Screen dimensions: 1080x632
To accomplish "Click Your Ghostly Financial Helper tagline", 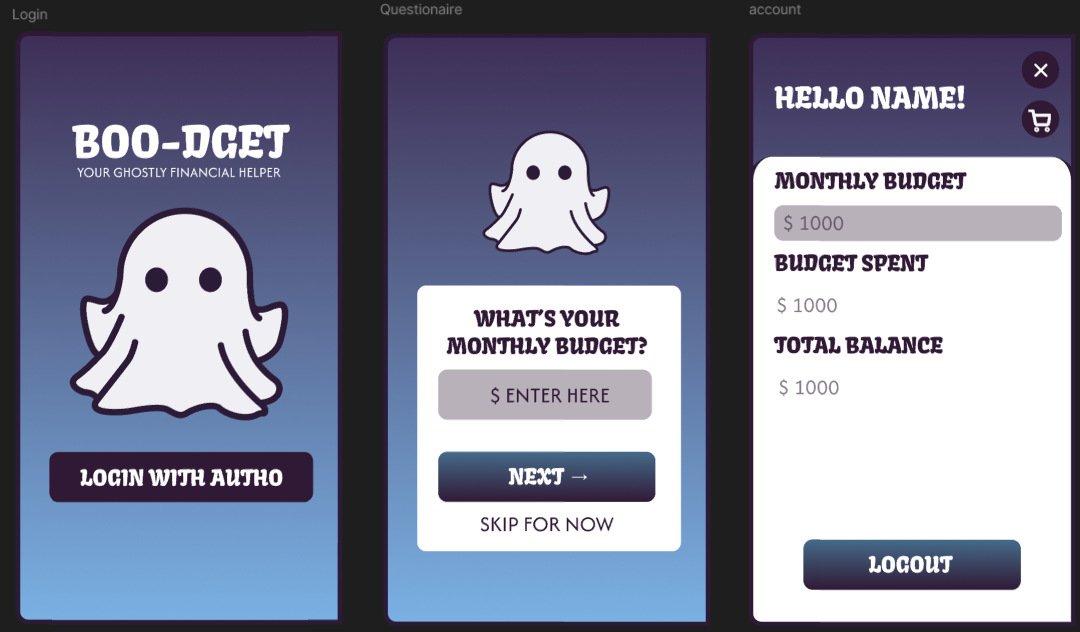I will [x=179, y=173].
